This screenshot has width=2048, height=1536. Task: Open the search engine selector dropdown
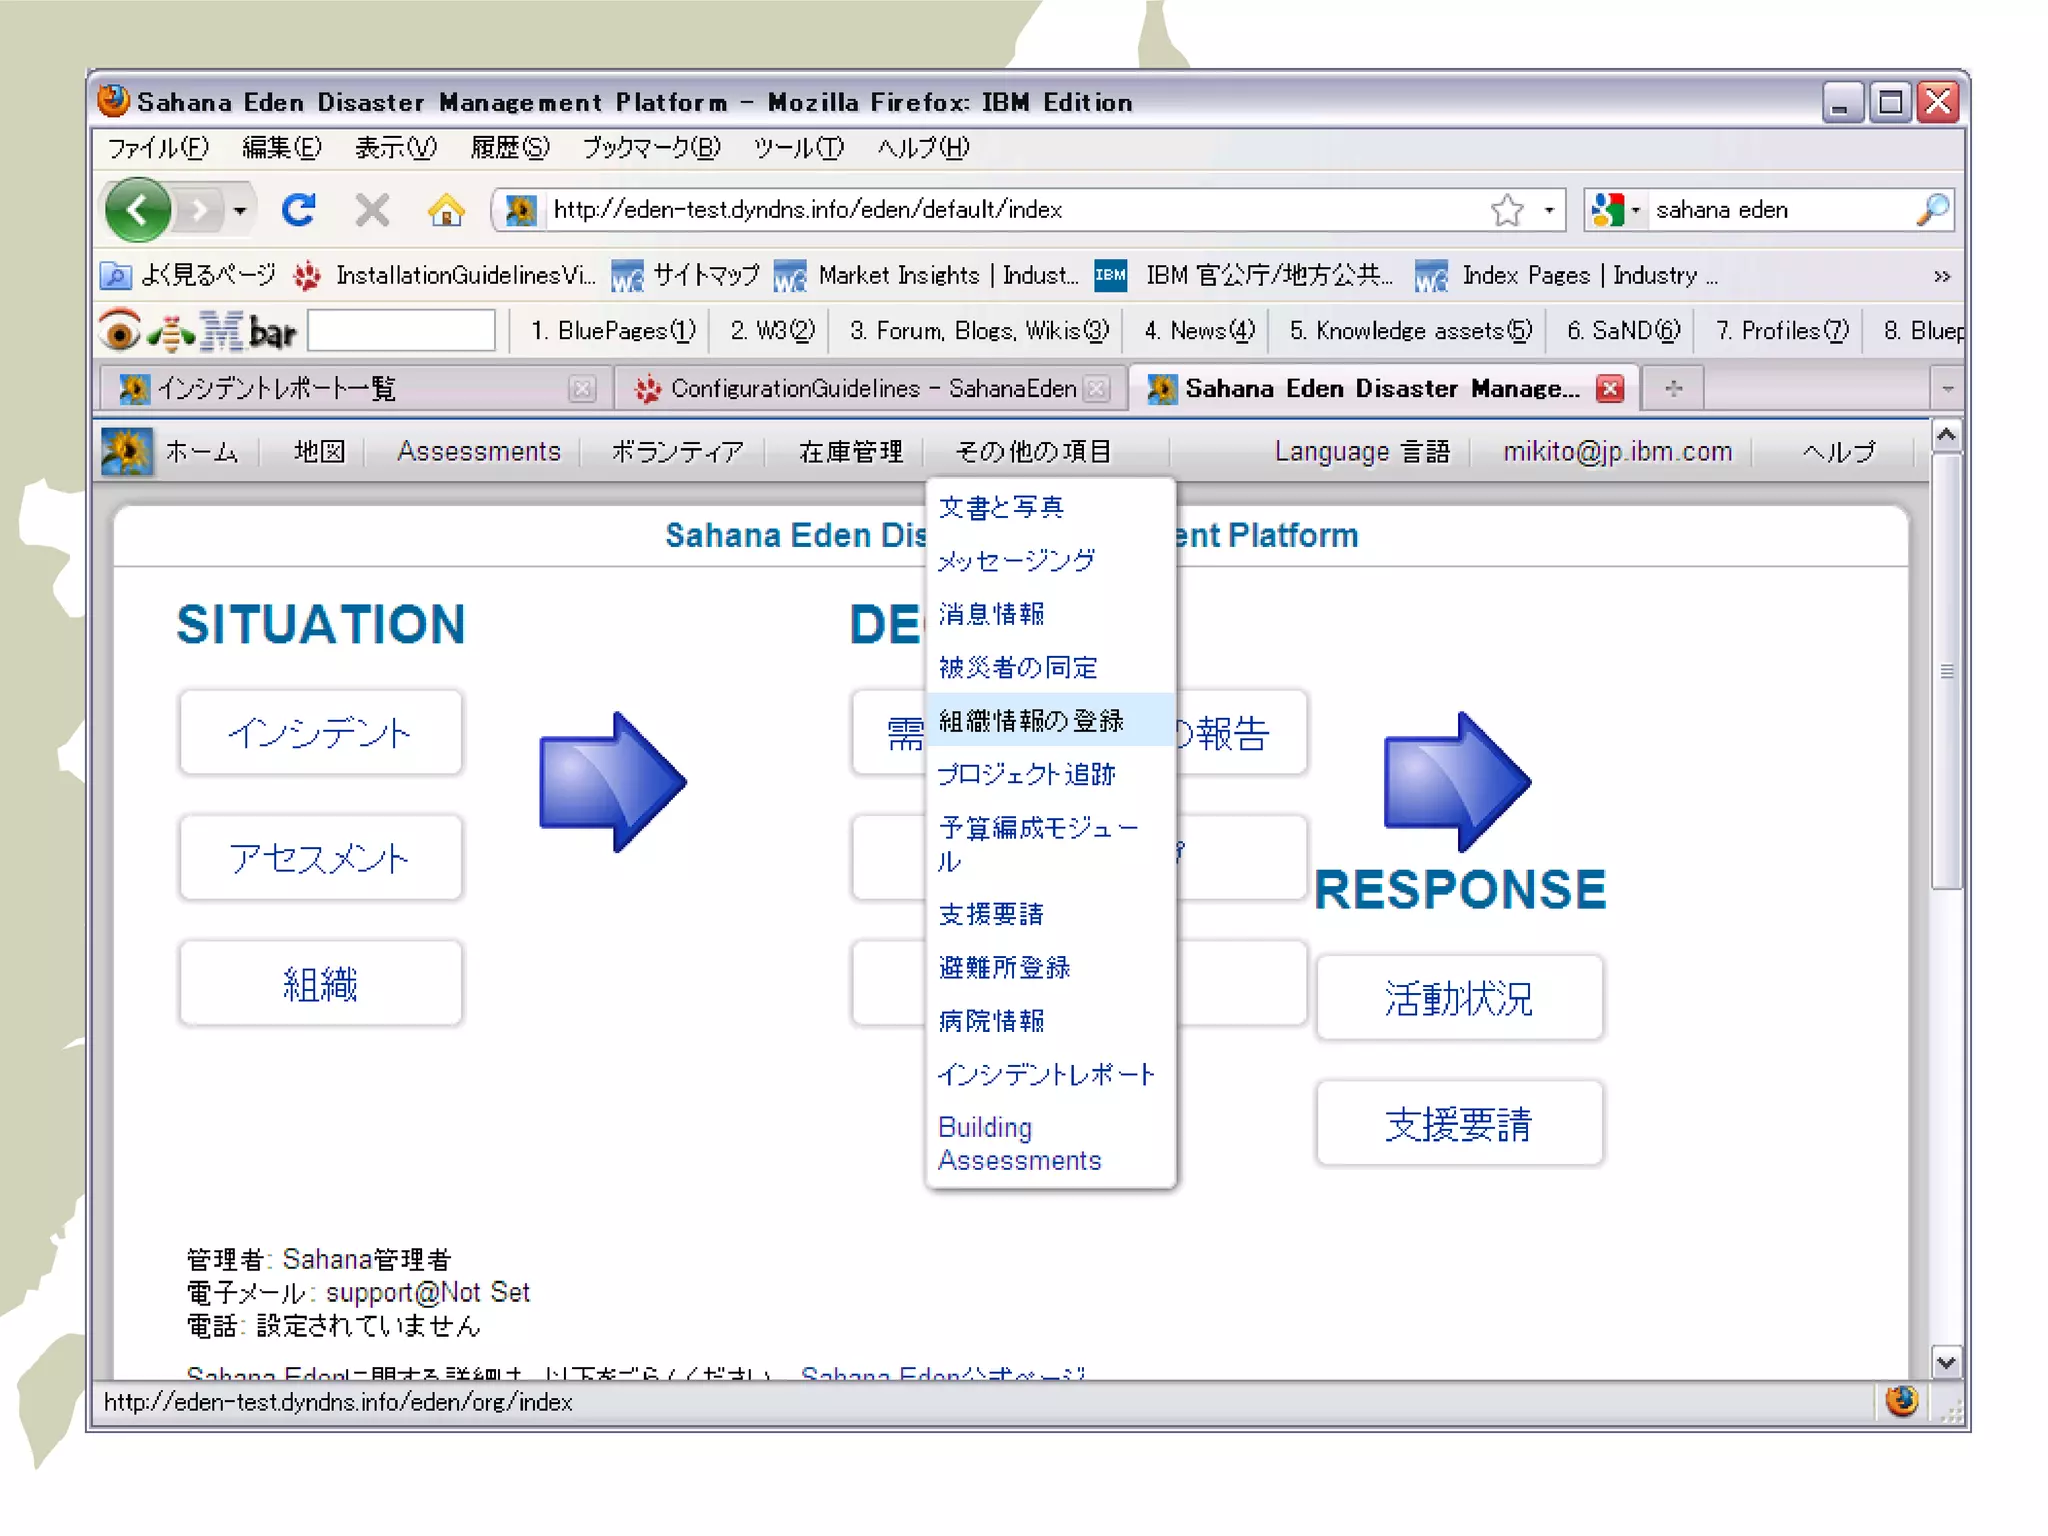pyautogui.click(x=1616, y=210)
